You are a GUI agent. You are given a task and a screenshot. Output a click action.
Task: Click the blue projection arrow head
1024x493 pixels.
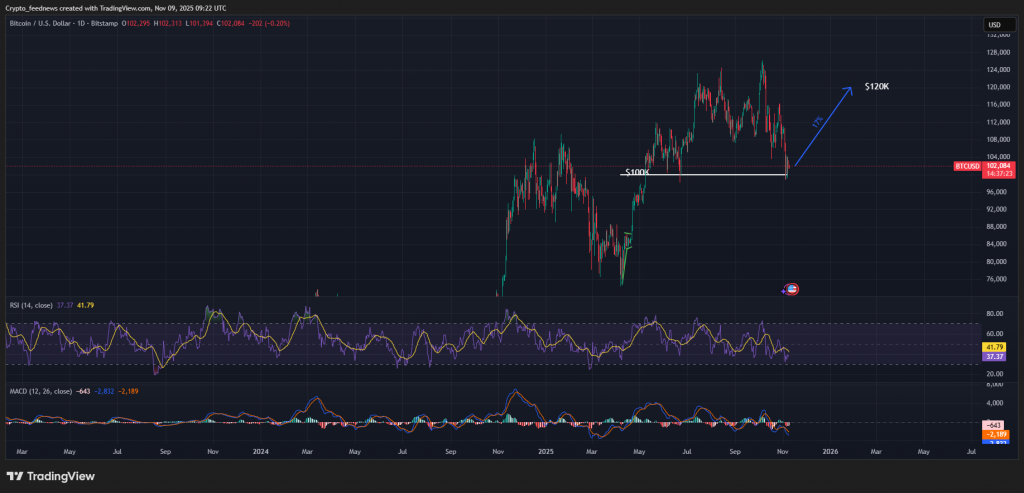pos(849,88)
